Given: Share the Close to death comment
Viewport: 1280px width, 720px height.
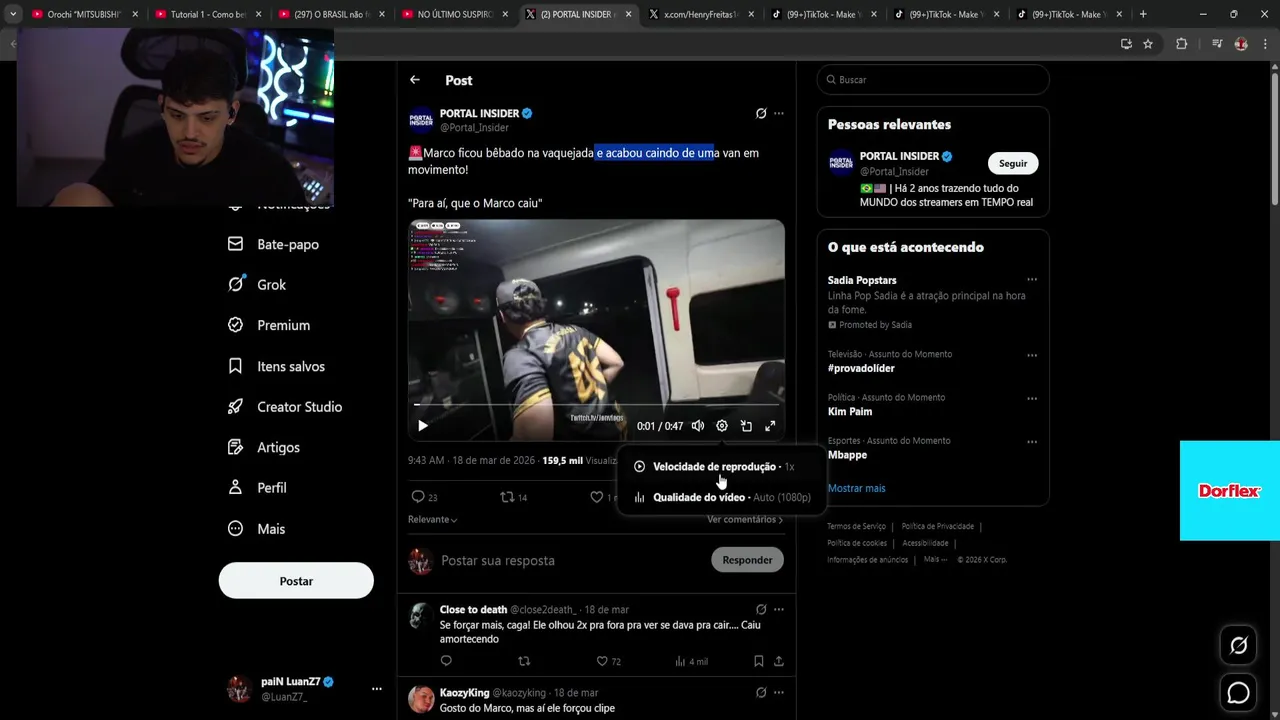Looking at the screenshot, I should pyautogui.click(x=779, y=661).
